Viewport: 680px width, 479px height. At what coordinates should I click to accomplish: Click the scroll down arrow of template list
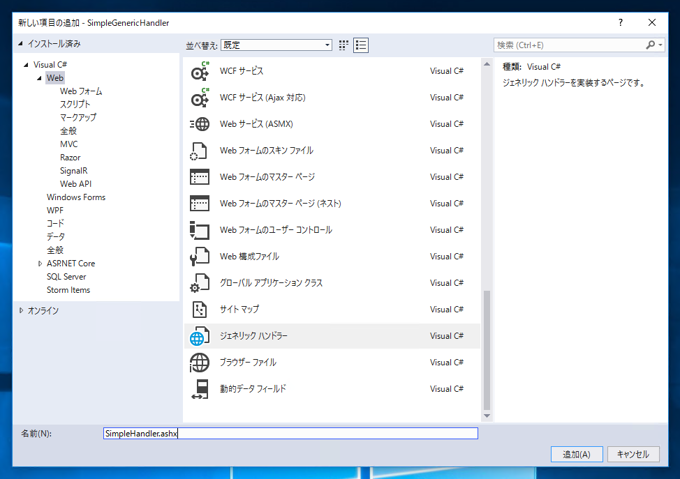point(487,416)
